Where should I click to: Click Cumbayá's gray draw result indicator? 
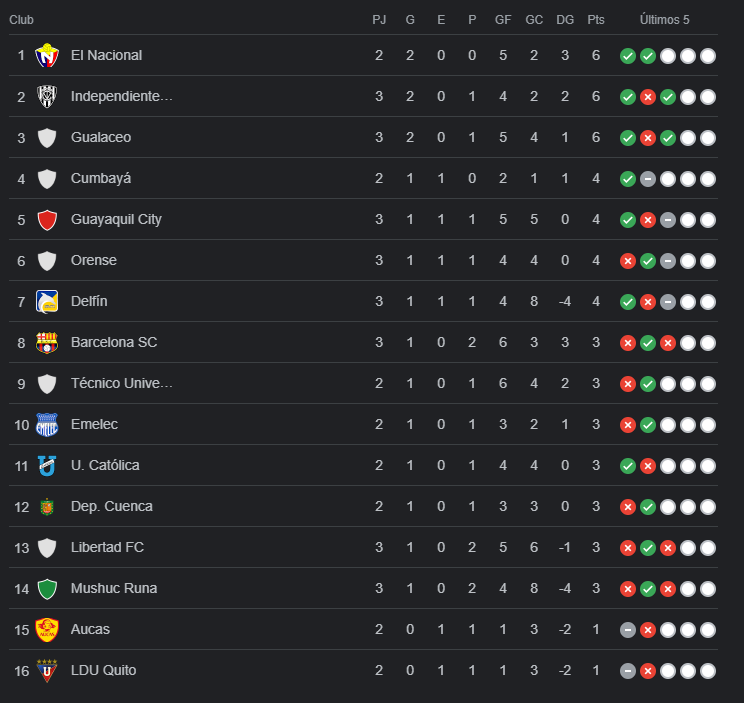[x=647, y=179]
